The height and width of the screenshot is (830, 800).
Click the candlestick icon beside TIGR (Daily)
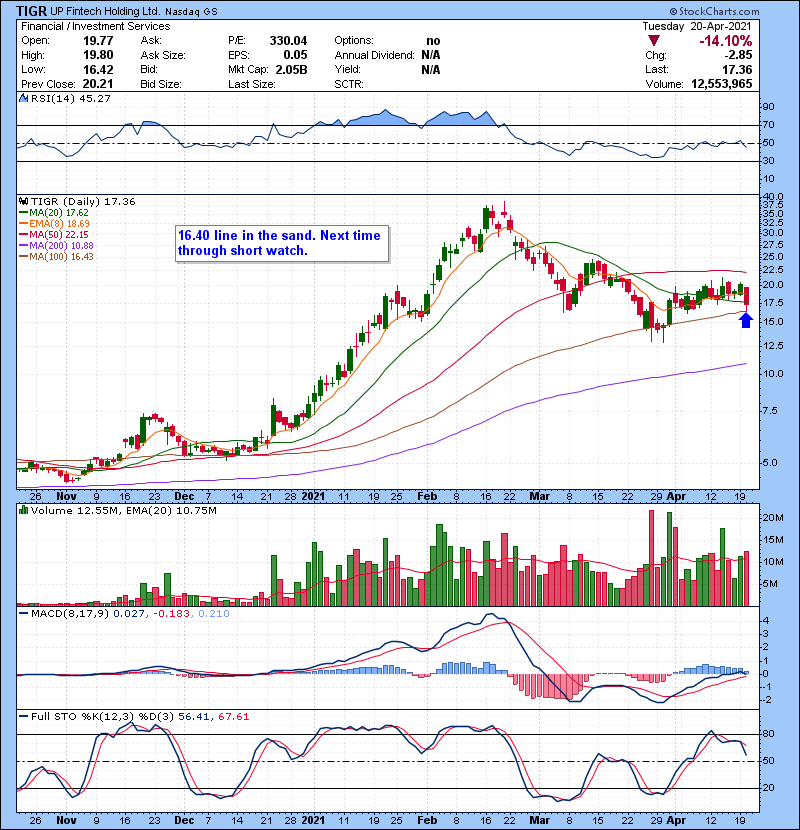pos(23,201)
